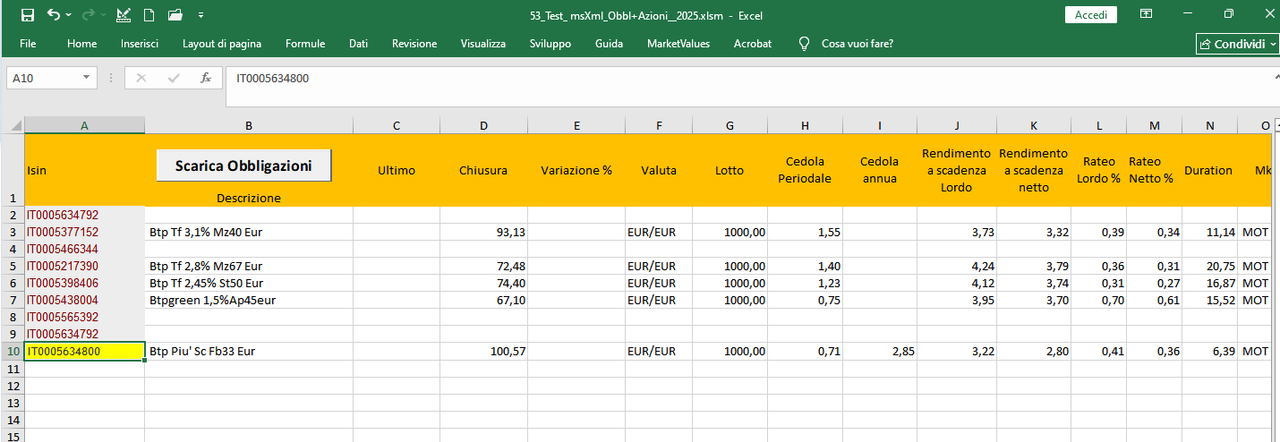Screen dimensions: 1280x442
Task: Click the yellow cell IT0005634800
Action: (84, 351)
